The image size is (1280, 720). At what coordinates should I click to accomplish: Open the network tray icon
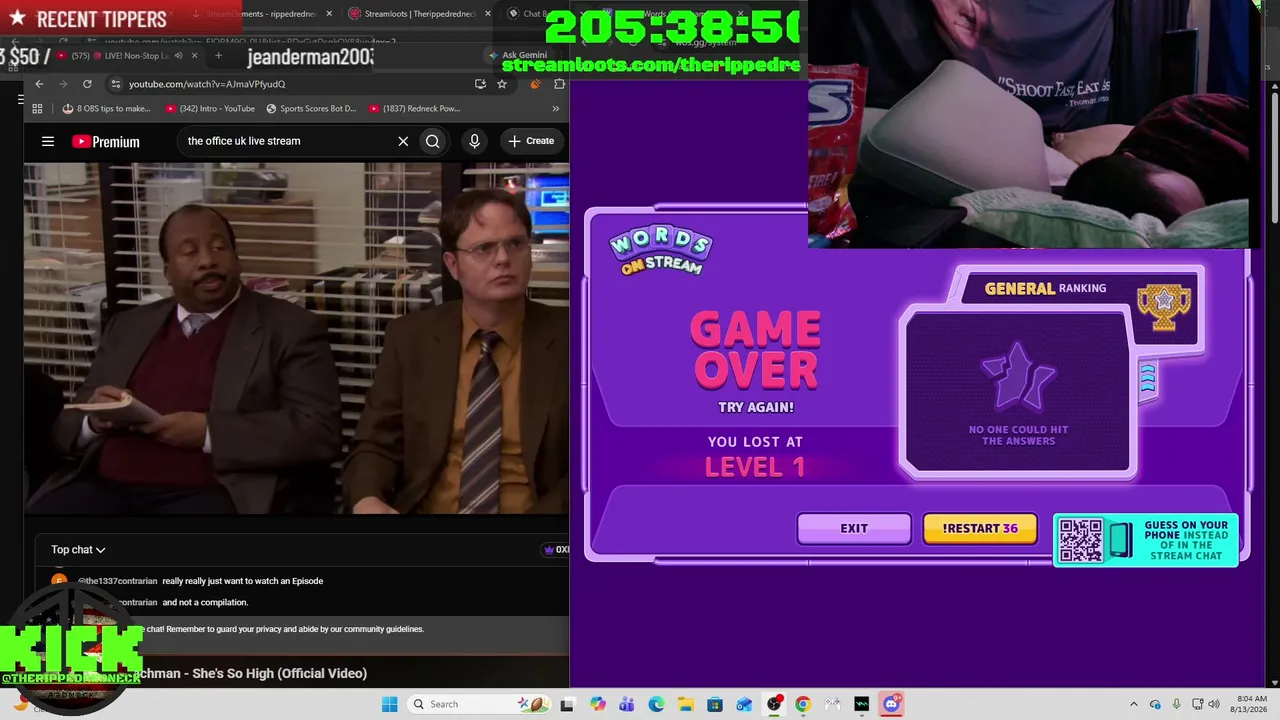point(1198,704)
